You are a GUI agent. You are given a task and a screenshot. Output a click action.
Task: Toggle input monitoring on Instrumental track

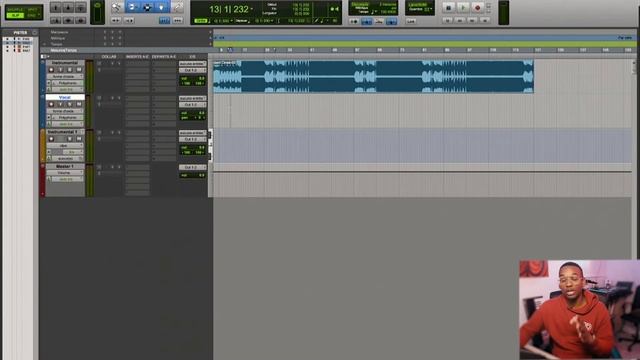60,70
